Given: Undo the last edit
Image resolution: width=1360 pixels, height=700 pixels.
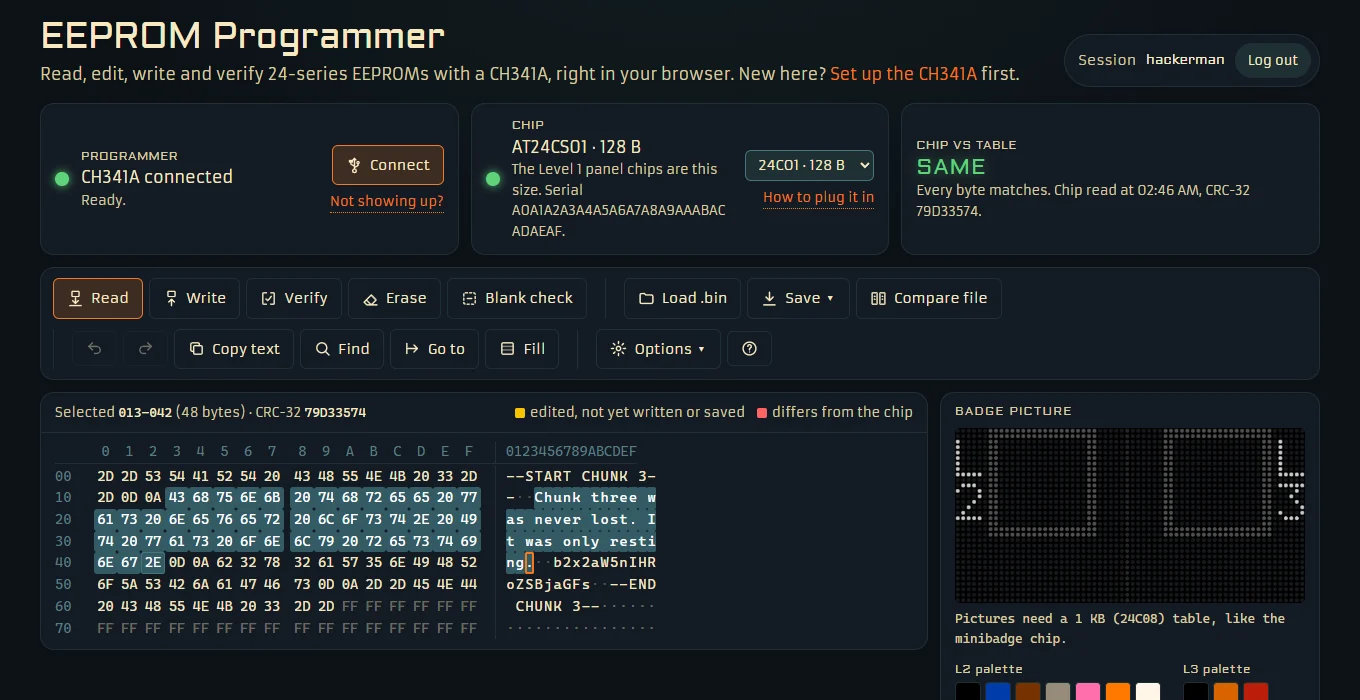Looking at the screenshot, I should point(95,349).
